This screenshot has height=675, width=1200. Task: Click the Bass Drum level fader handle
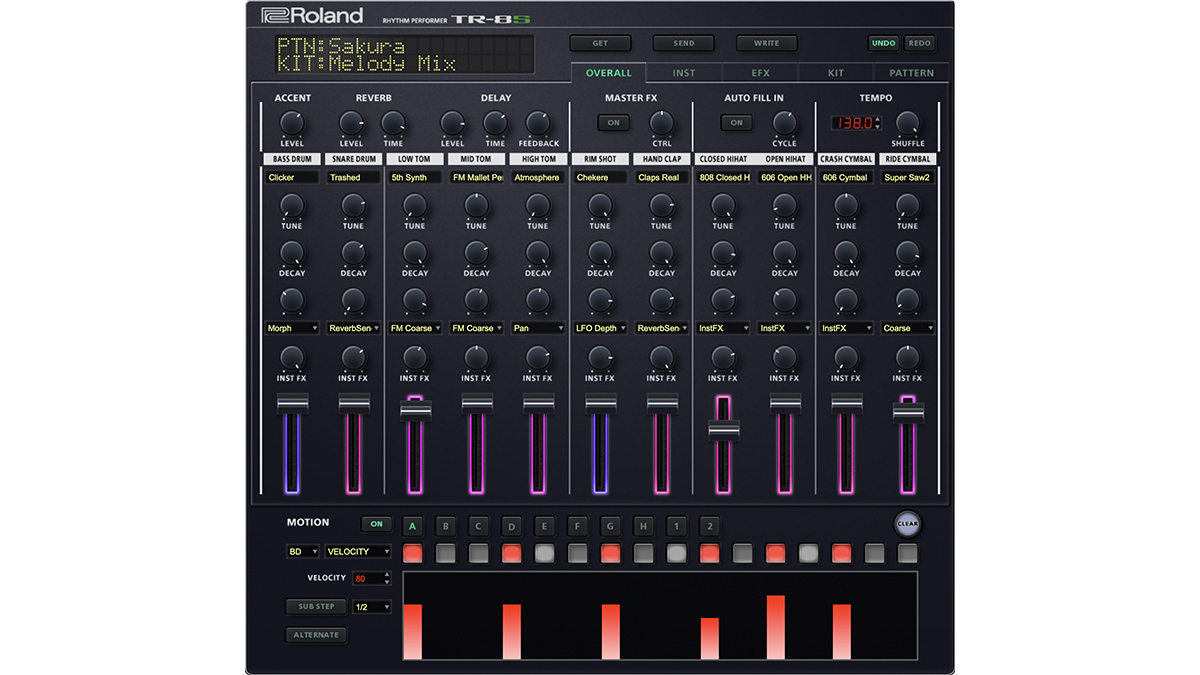coord(292,403)
